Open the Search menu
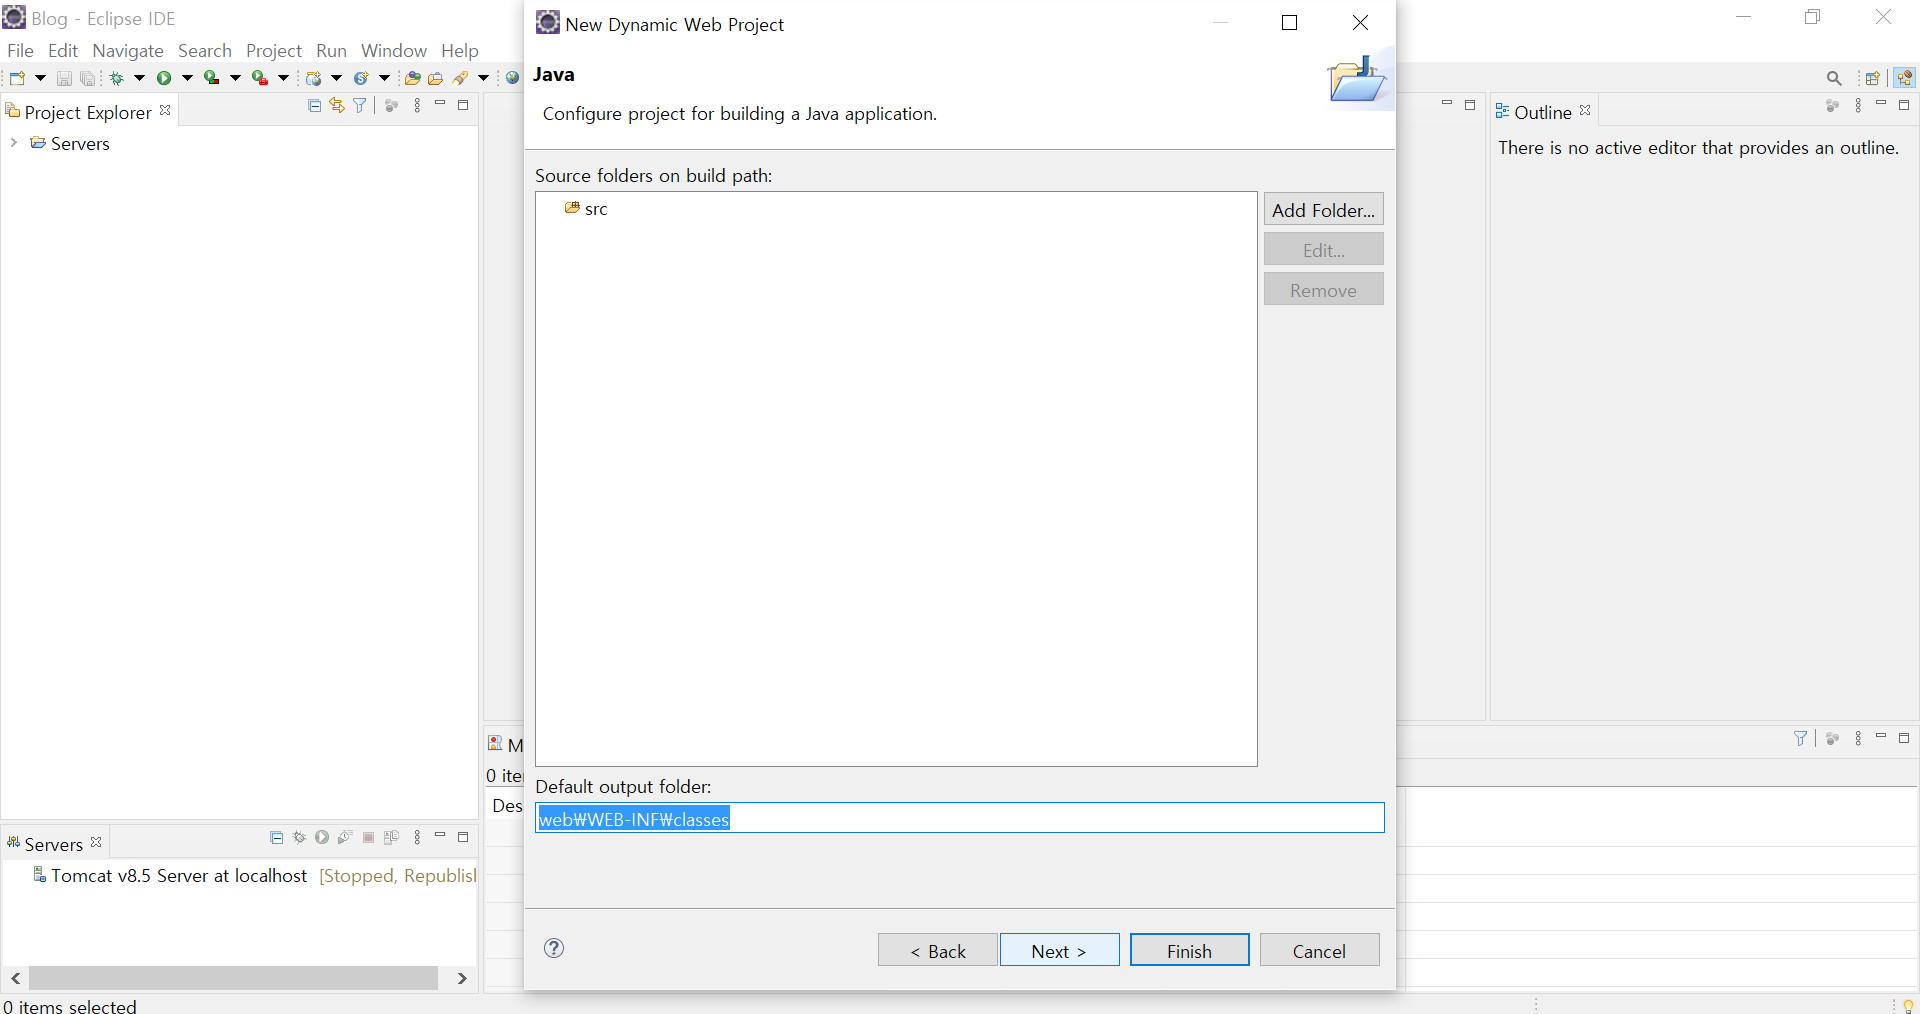Screen dimensions: 1920x1014 click(x=205, y=50)
